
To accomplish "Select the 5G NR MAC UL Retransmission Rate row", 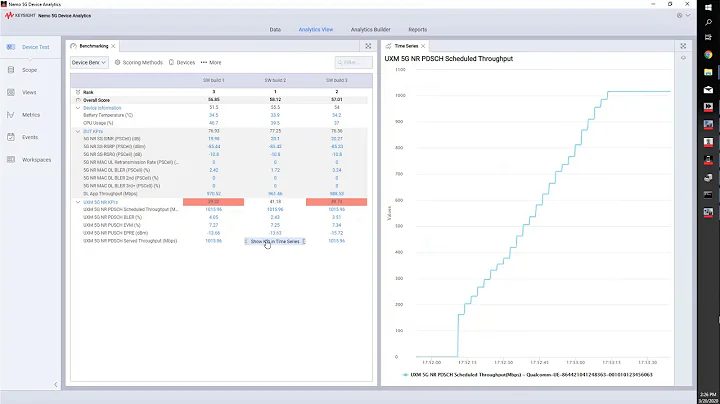I will tap(131, 162).
